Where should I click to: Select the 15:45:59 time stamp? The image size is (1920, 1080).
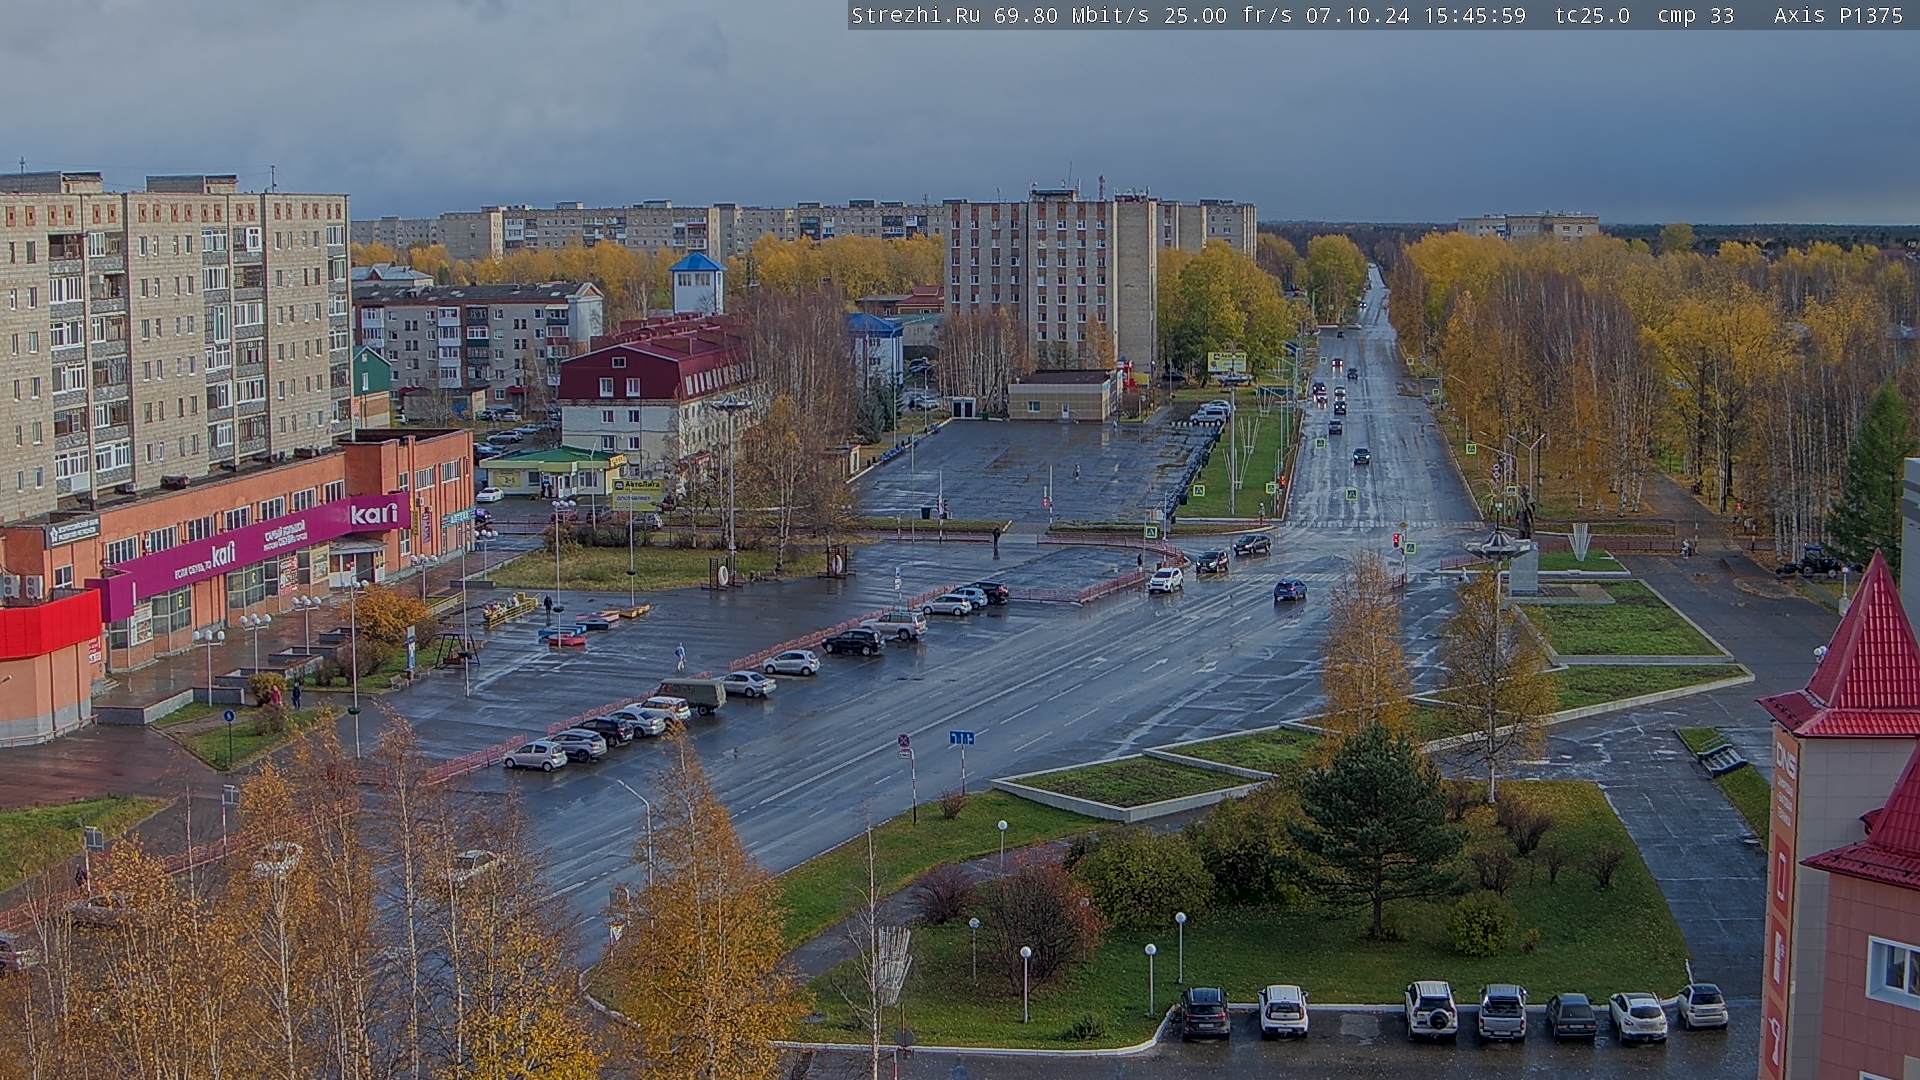coord(1475,15)
